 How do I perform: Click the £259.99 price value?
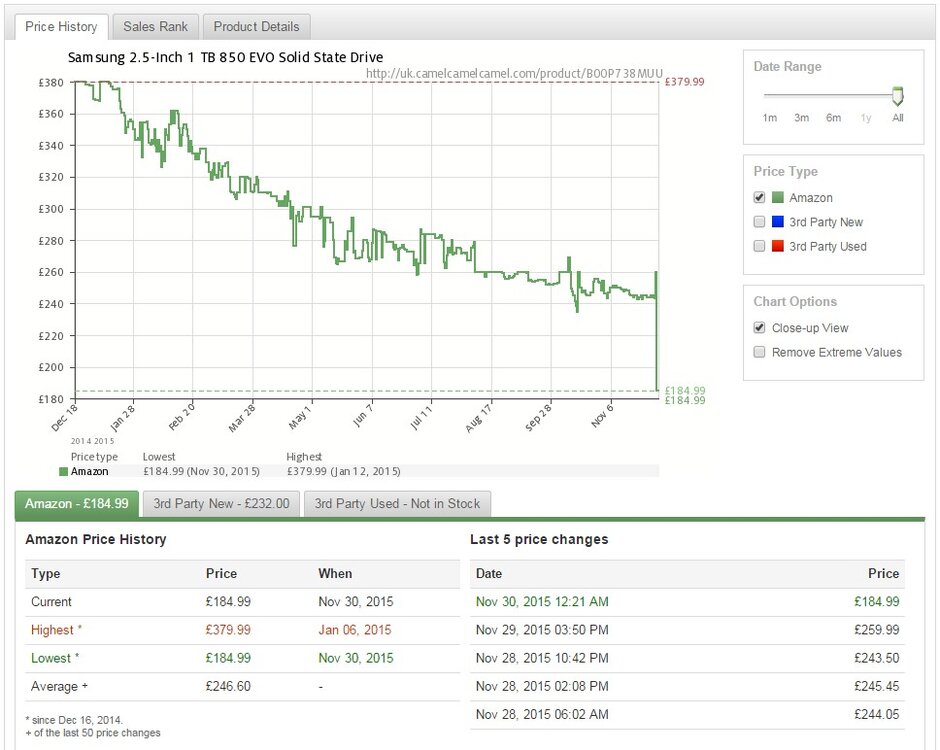876,630
